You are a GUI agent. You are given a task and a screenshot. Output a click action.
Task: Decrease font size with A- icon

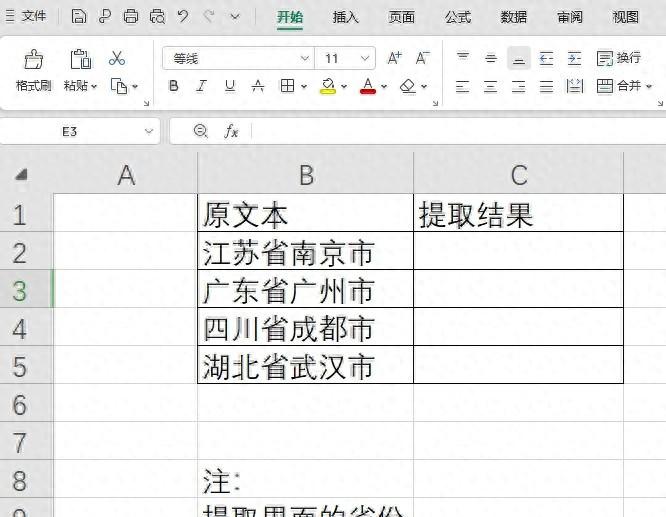tap(422, 58)
